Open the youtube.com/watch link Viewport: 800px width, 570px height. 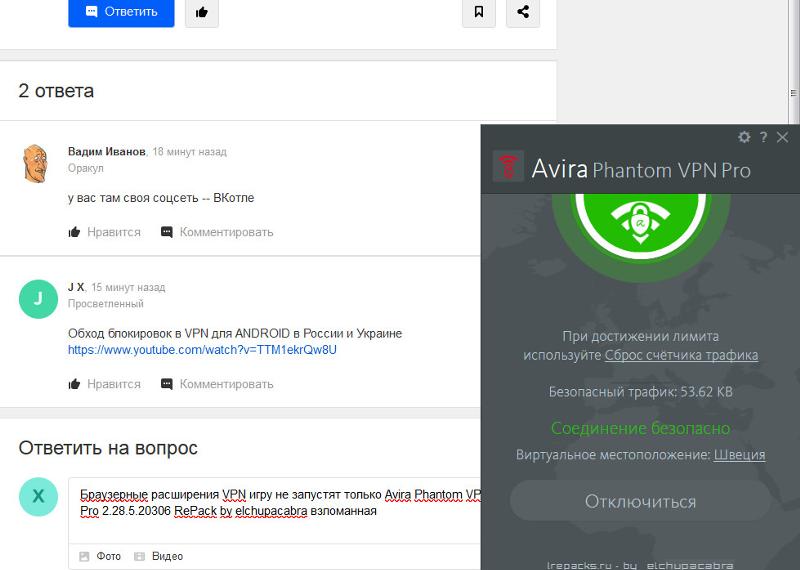pos(202,350)
